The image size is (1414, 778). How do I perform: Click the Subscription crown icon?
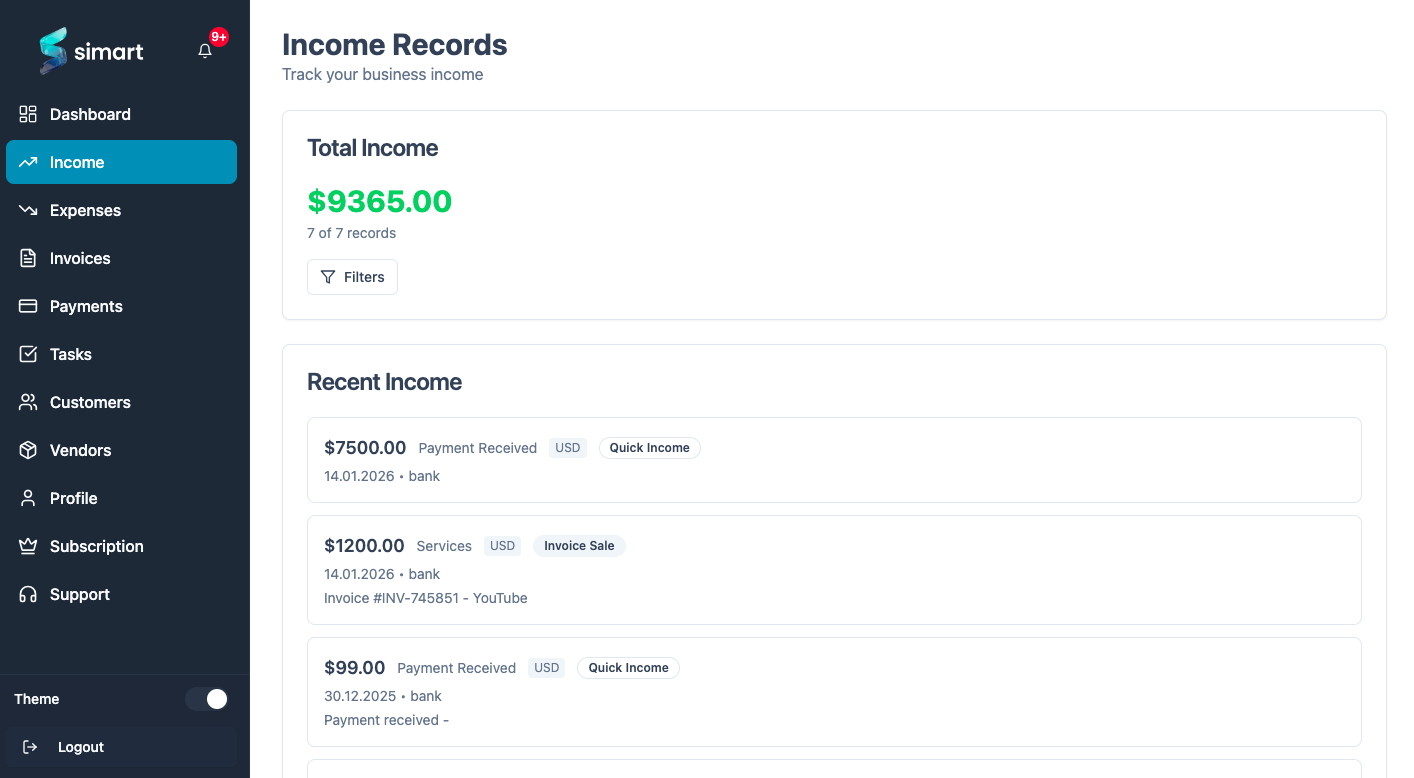tap(28, 546)
